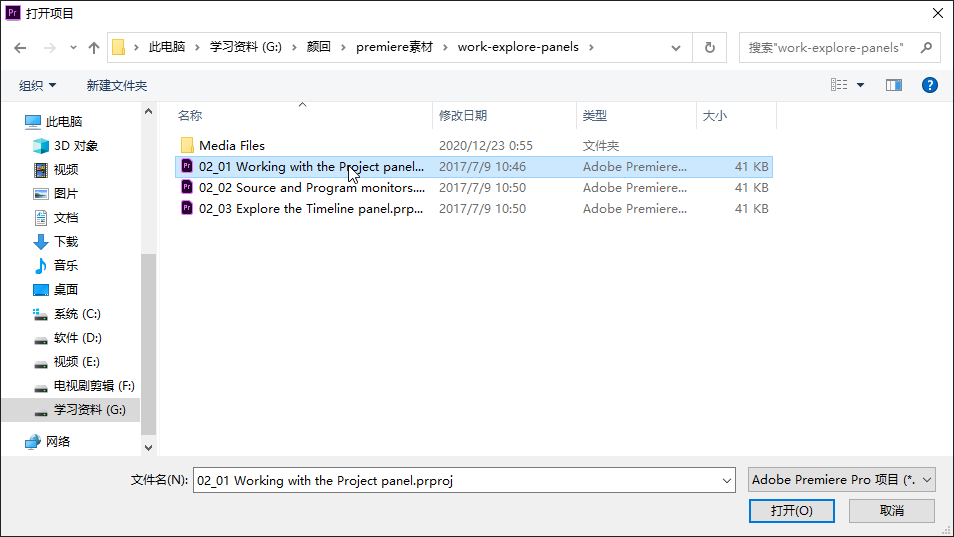
Task: Click breadcrumb 颜回 in address bar
Action: point(319,47)
